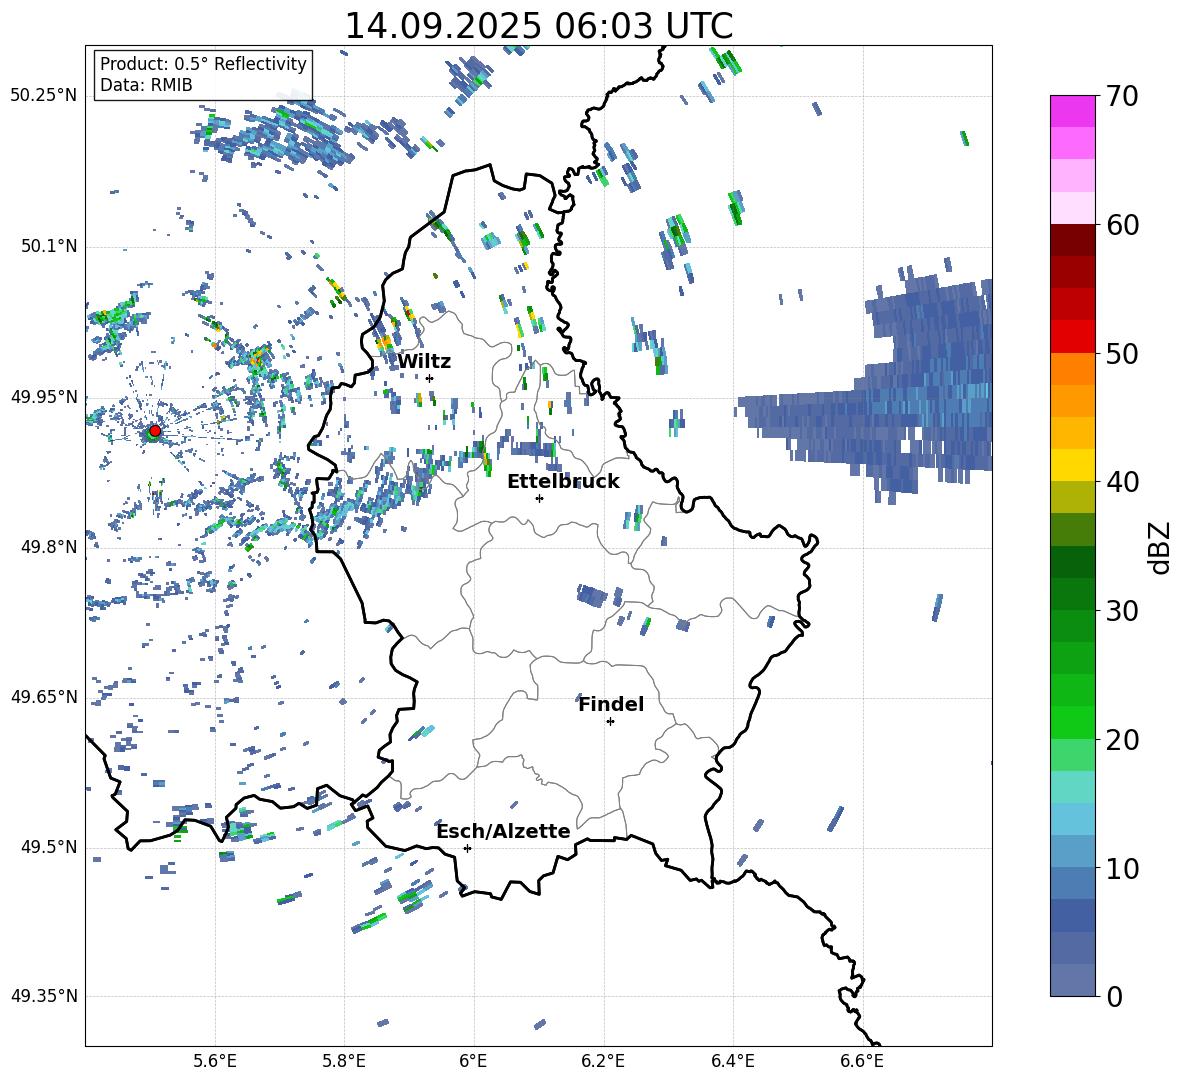Click the 6.6°E longitude label

click(862, 1061)
